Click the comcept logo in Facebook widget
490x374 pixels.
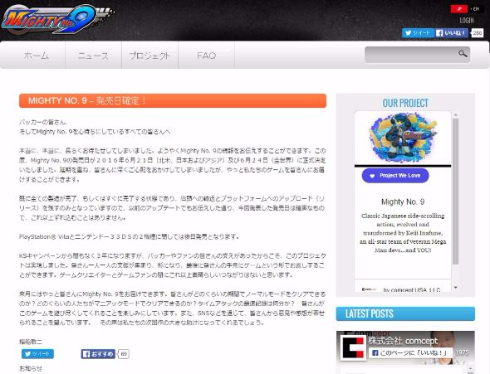coord(353,348)
